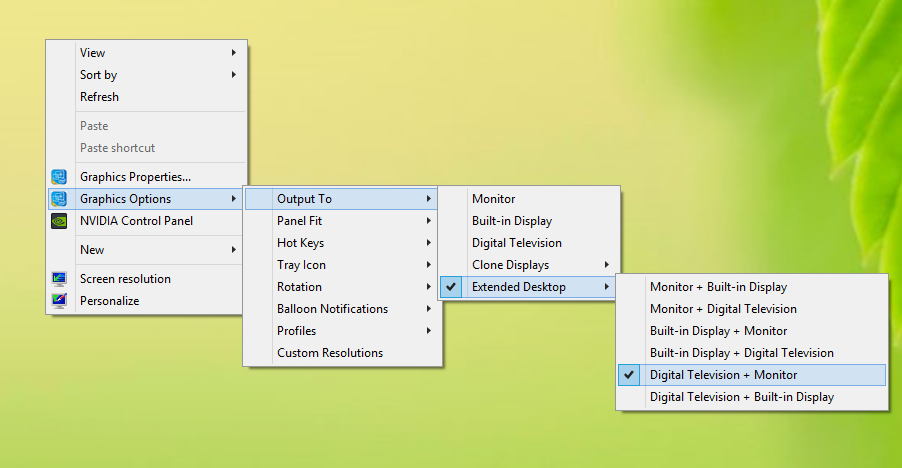
Task: Open the Sort by menu entry
Action: click(x=146, y=75)
